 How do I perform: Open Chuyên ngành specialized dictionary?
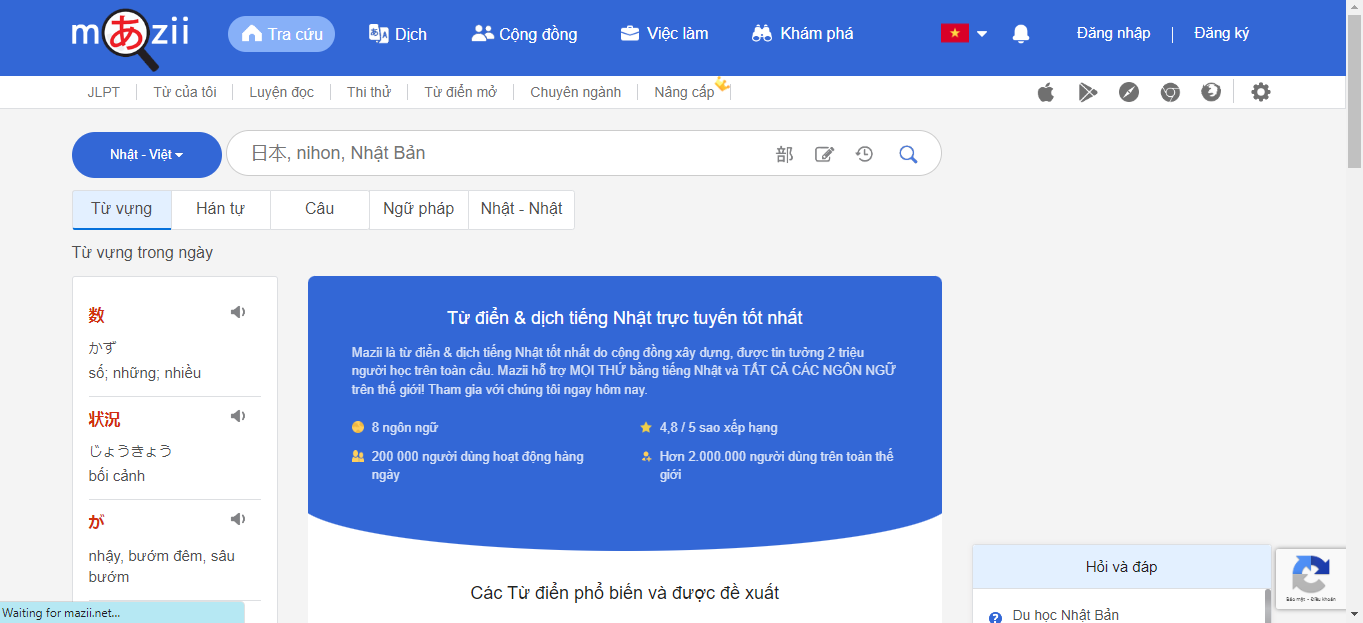(575, 92)
